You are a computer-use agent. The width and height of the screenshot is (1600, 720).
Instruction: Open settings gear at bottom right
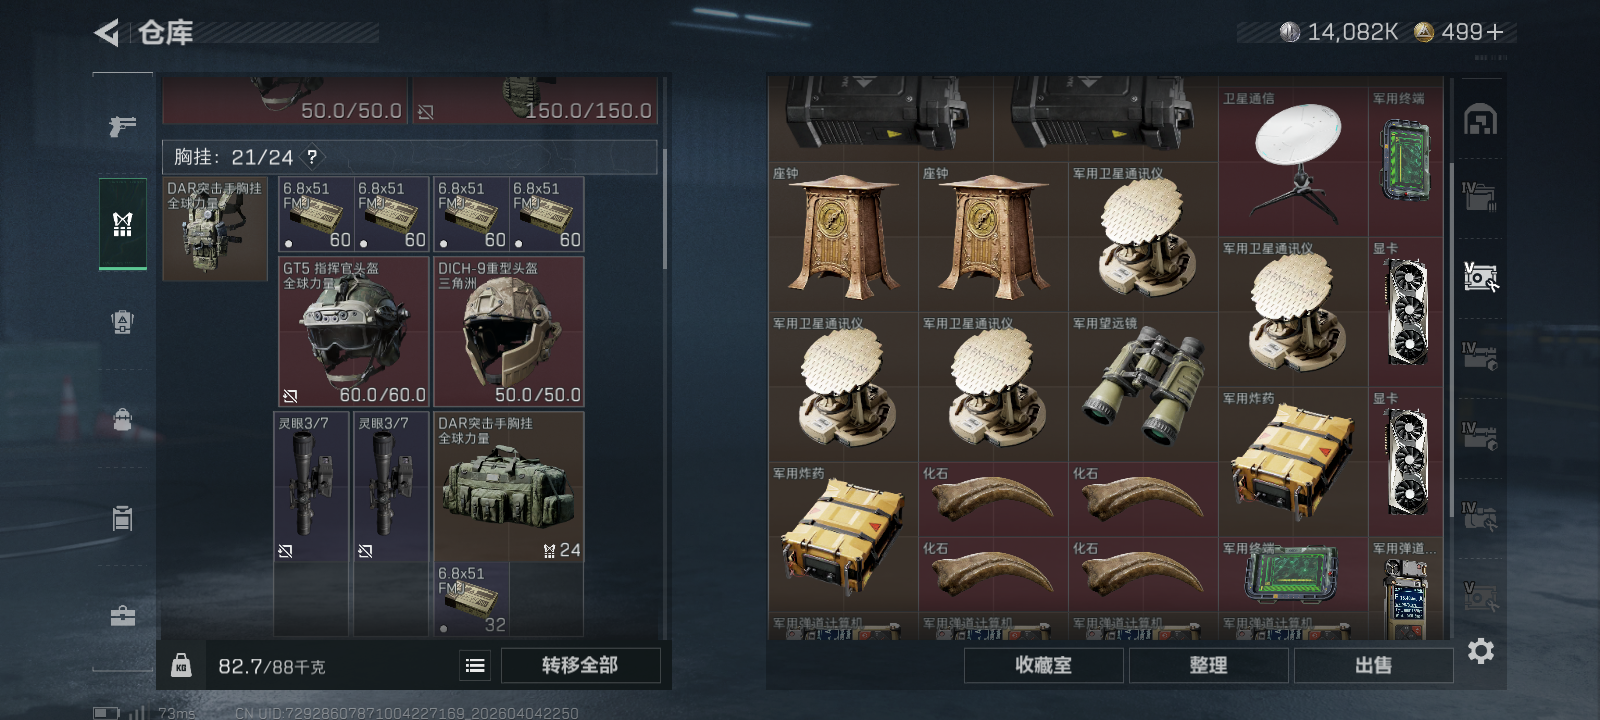1480,651
